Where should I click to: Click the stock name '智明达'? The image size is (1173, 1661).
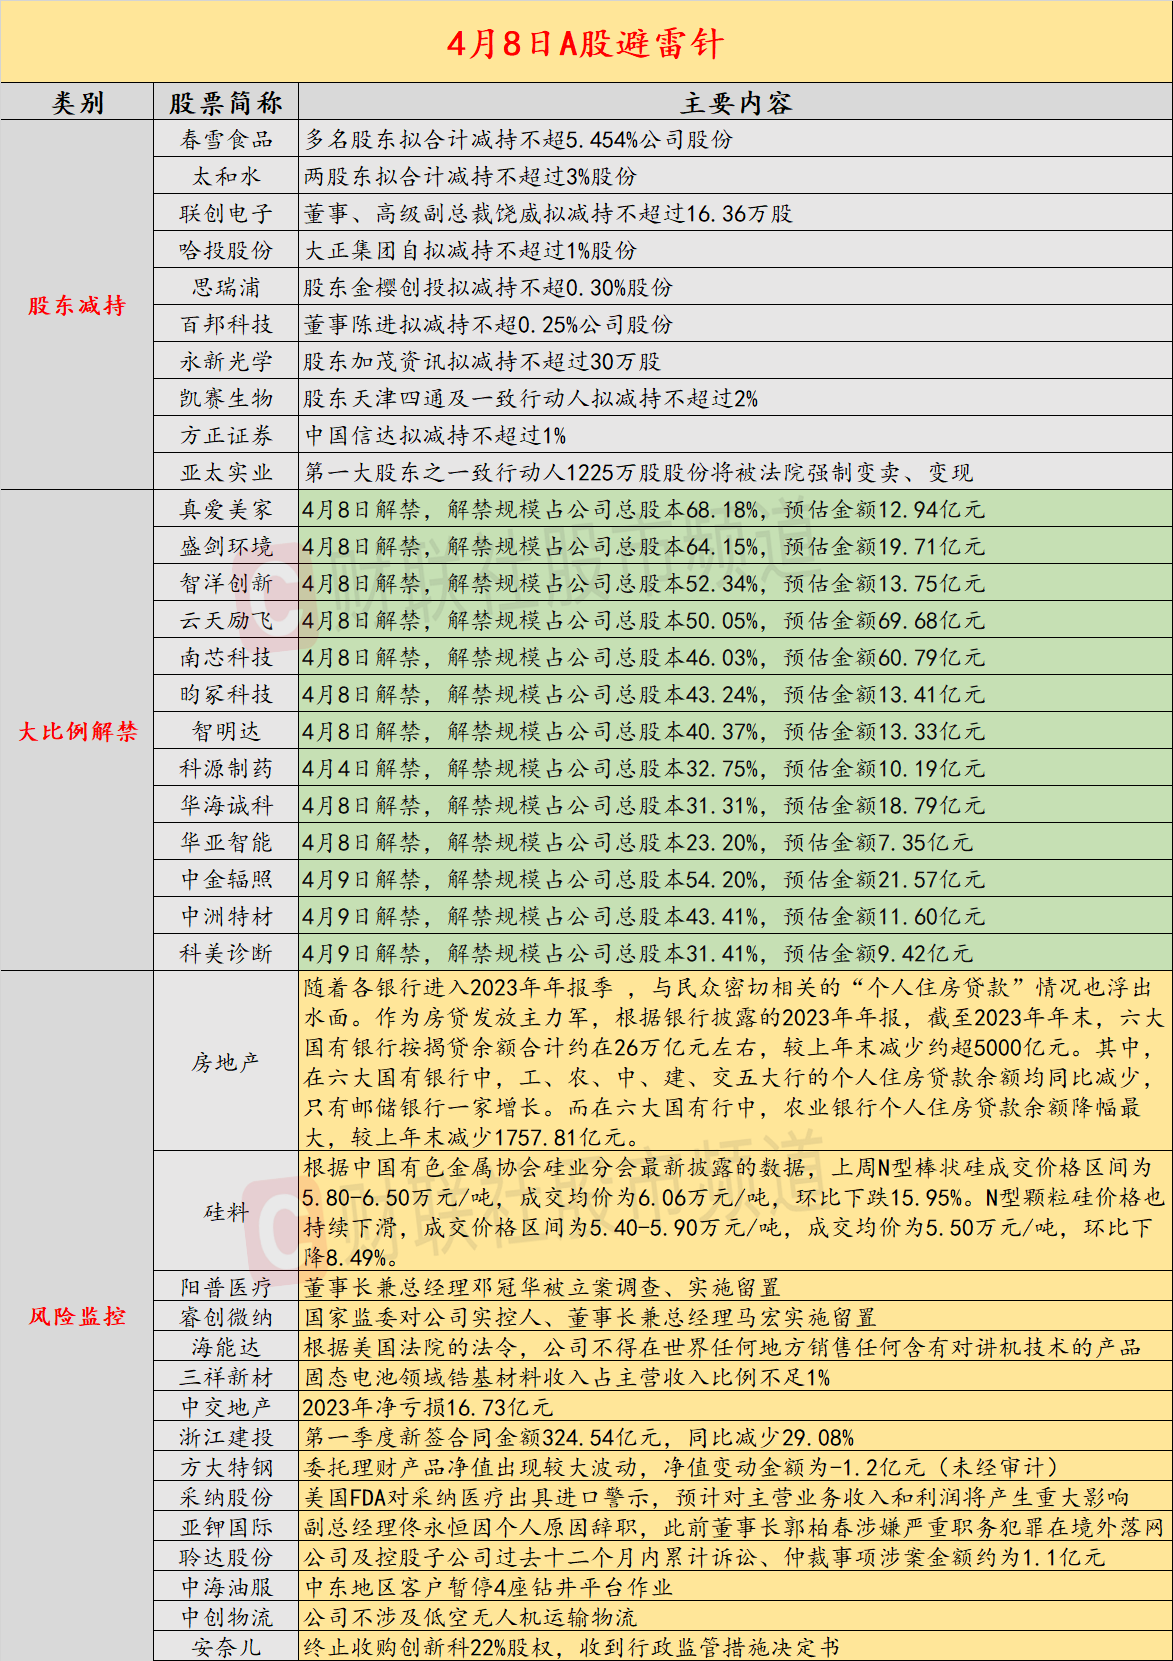coord(226,732)
